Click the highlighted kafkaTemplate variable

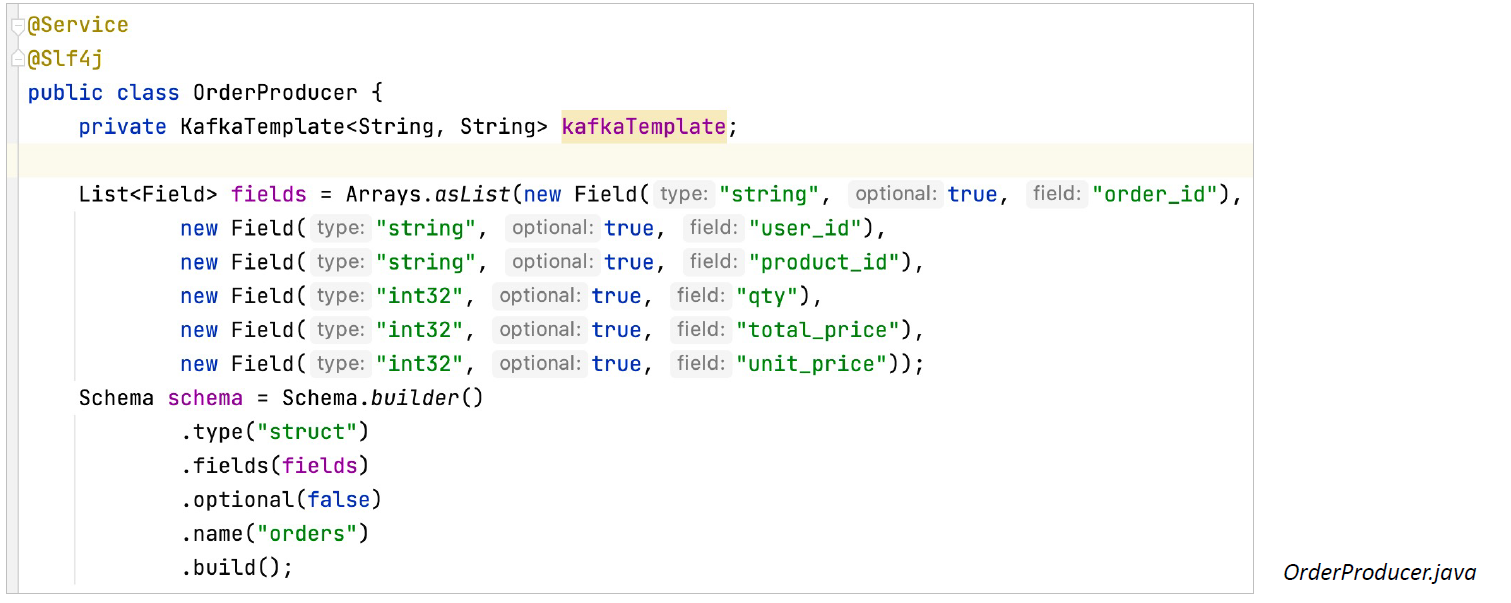pyautogui.click(x=644, y=127)
